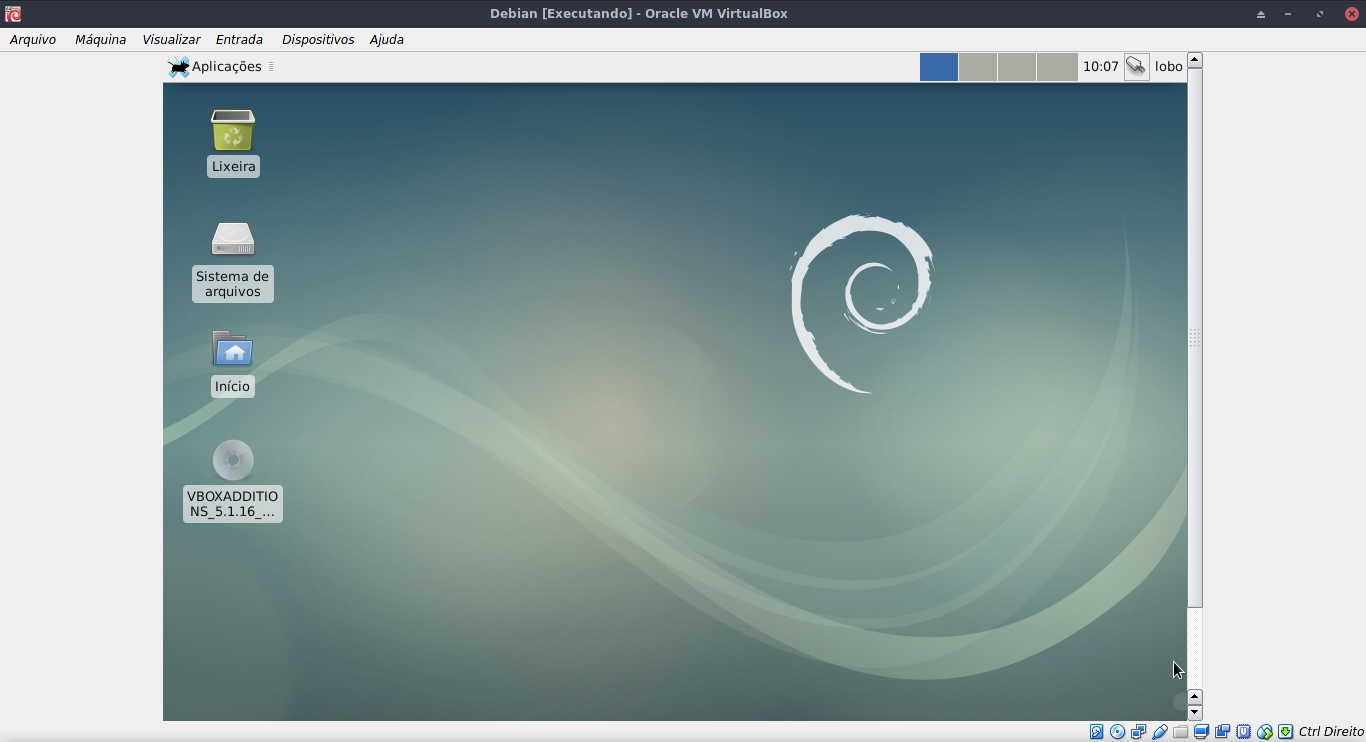Click the Ctrl Direito host key label
The width and height of the screenshot is (1366, 742).
pyautogui.click(x=1331, y=732)
